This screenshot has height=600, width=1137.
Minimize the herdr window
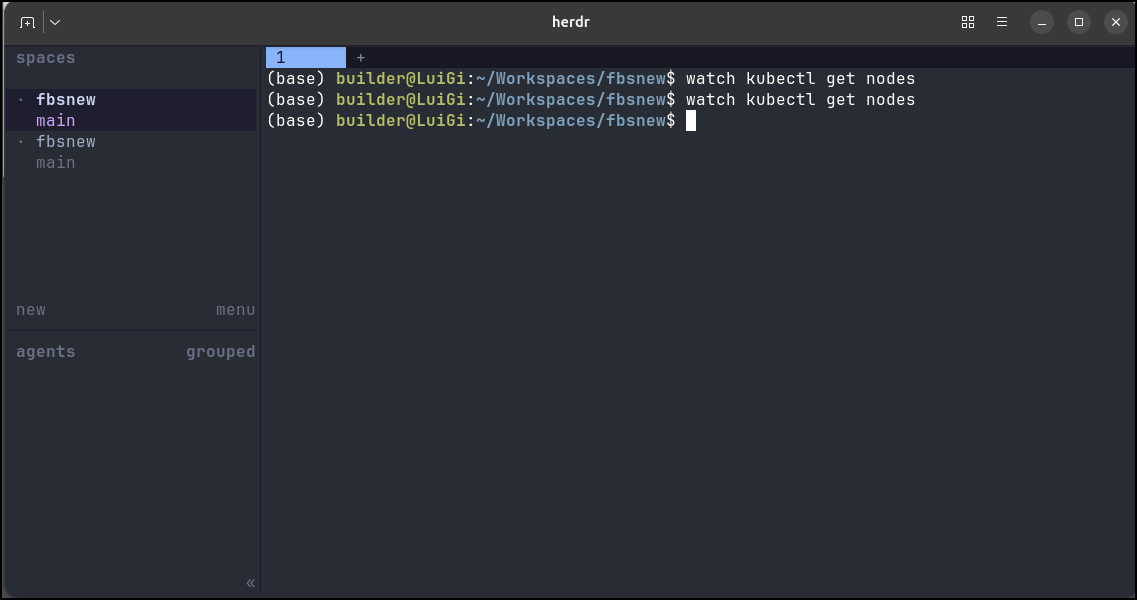tap(1041, 22)
